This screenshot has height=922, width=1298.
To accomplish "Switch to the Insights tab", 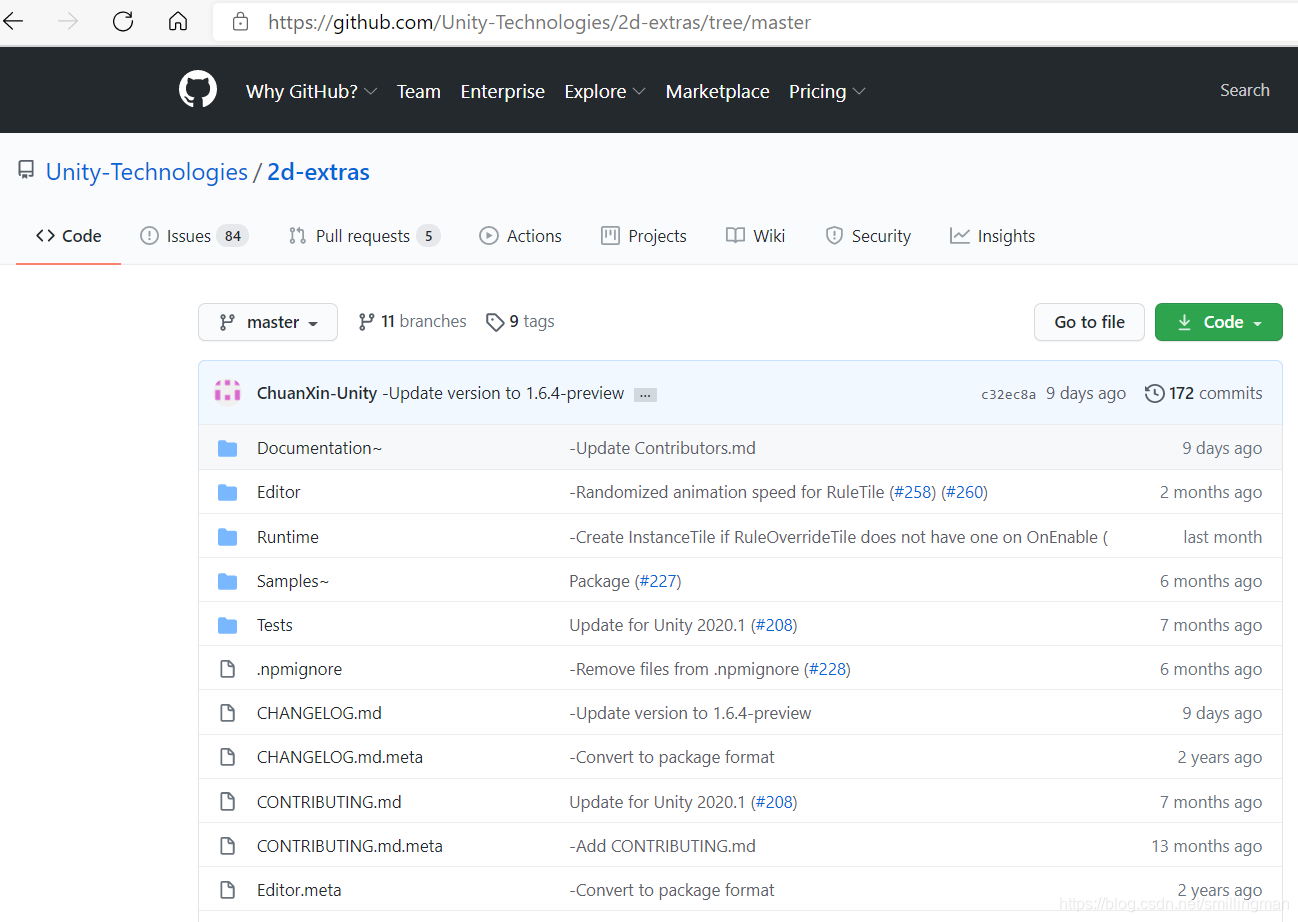I will (x=992, y=236).
